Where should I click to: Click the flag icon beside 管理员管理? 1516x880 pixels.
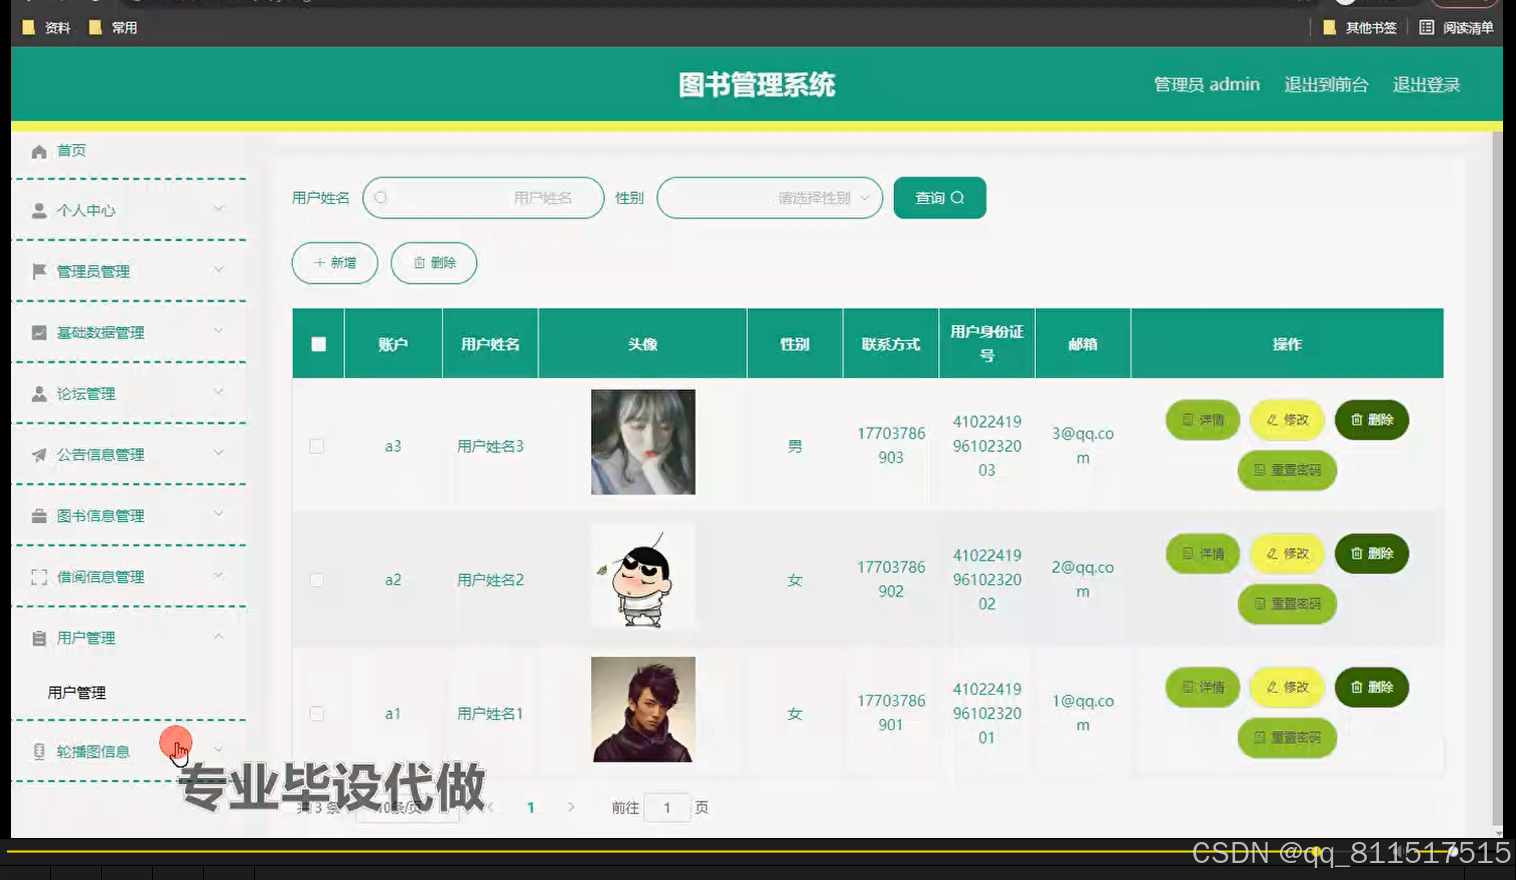coord(38,271)
